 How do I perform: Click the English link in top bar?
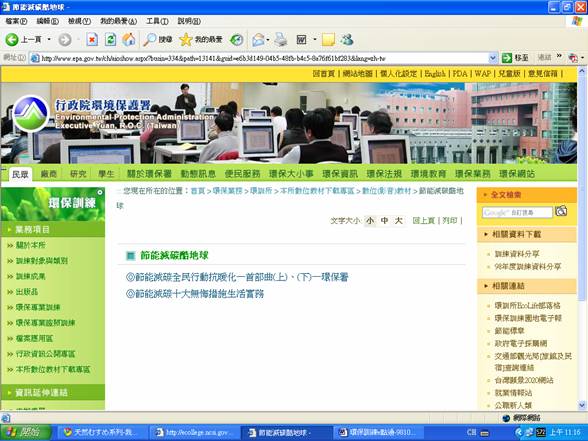[435, 74]
